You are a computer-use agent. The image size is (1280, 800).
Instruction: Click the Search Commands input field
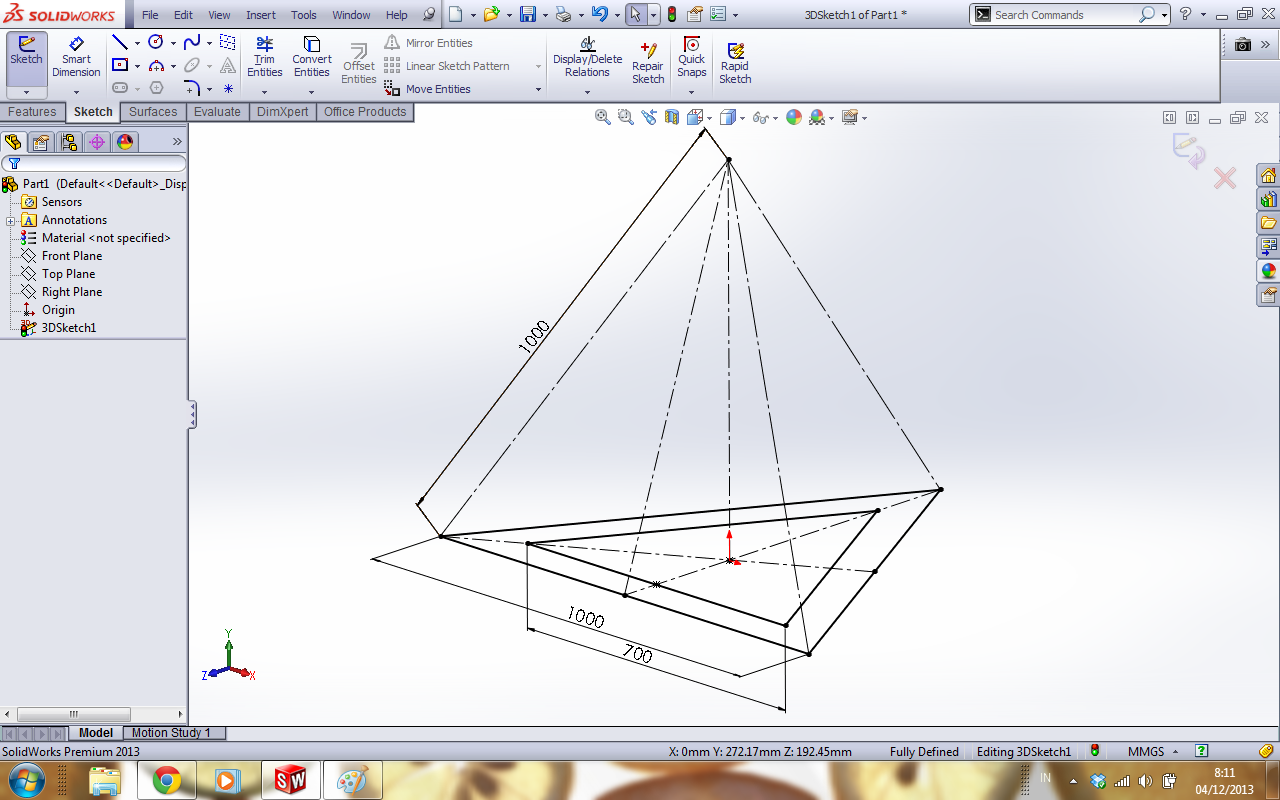coord(1065,15)
